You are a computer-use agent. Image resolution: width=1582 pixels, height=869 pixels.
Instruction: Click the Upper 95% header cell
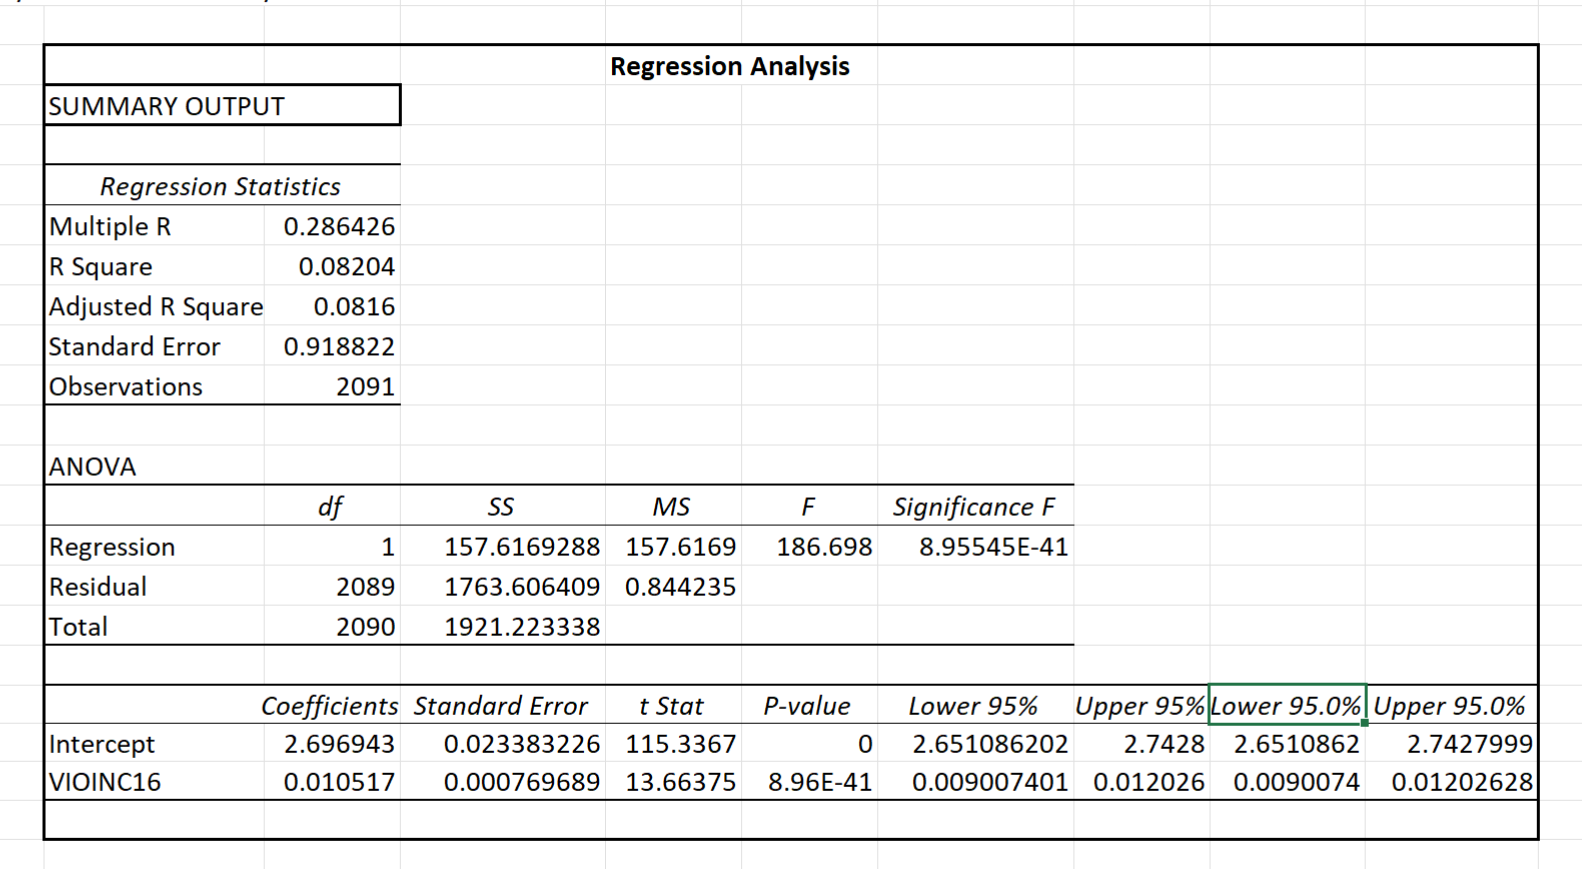coord(1139,706)
